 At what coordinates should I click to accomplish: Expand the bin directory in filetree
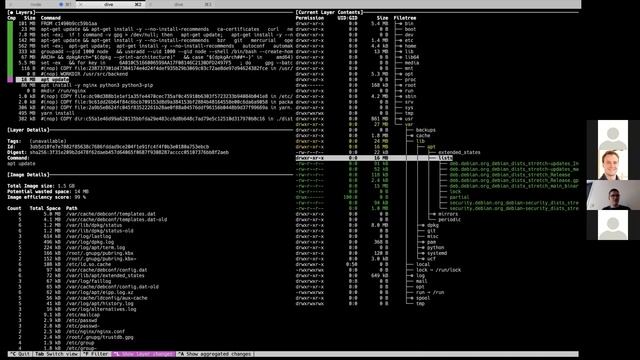(409, 24)
